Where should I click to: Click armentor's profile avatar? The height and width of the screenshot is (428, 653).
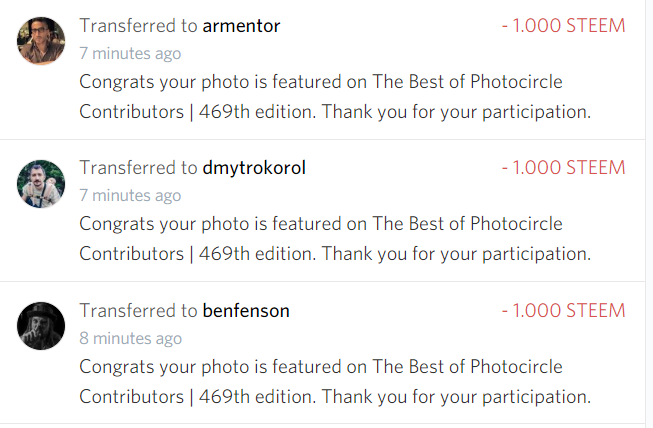pyautogui.click(x=41, y=41)
